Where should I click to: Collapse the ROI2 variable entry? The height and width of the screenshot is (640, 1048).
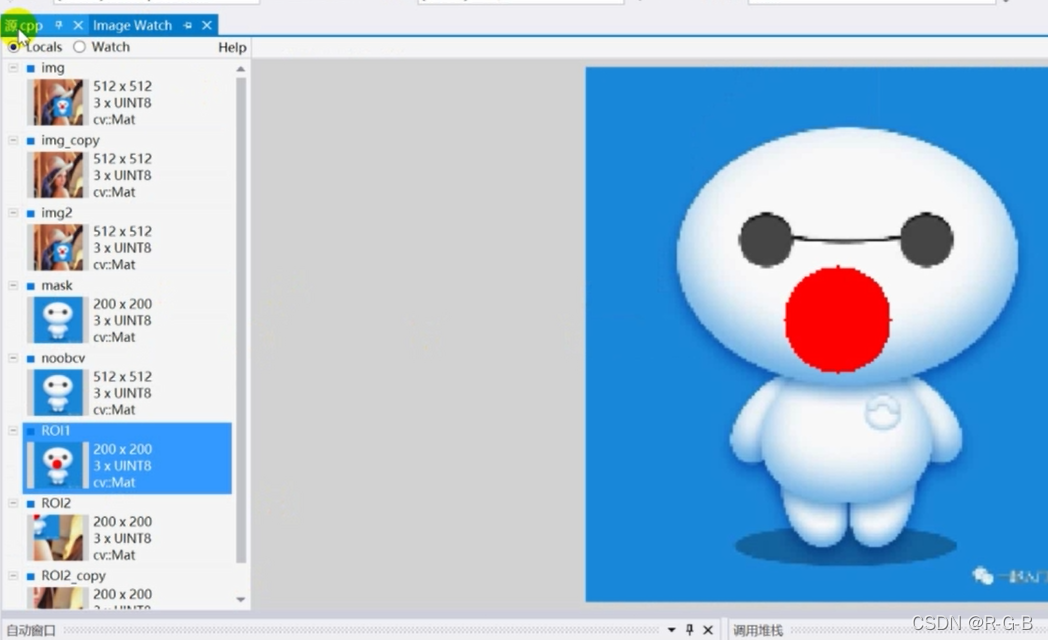pyautogui.click(x=13, y=503)
